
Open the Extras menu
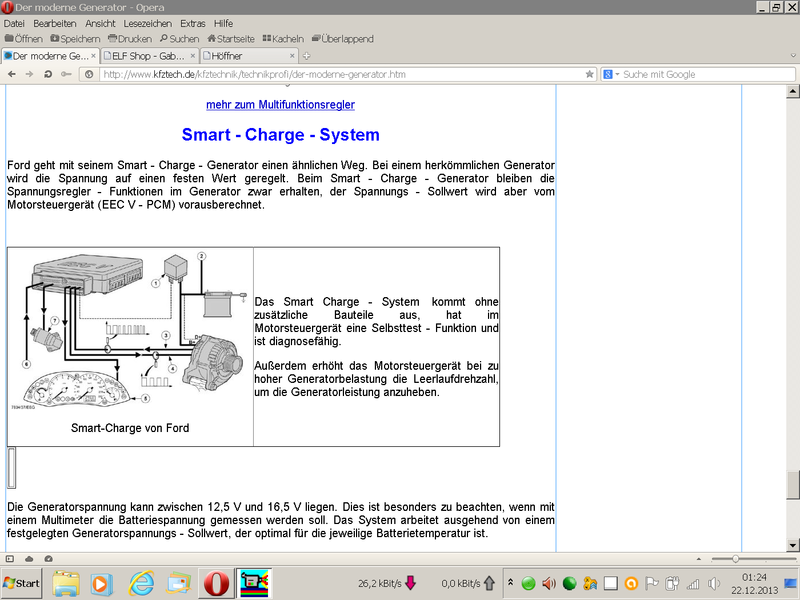point(193,23)
